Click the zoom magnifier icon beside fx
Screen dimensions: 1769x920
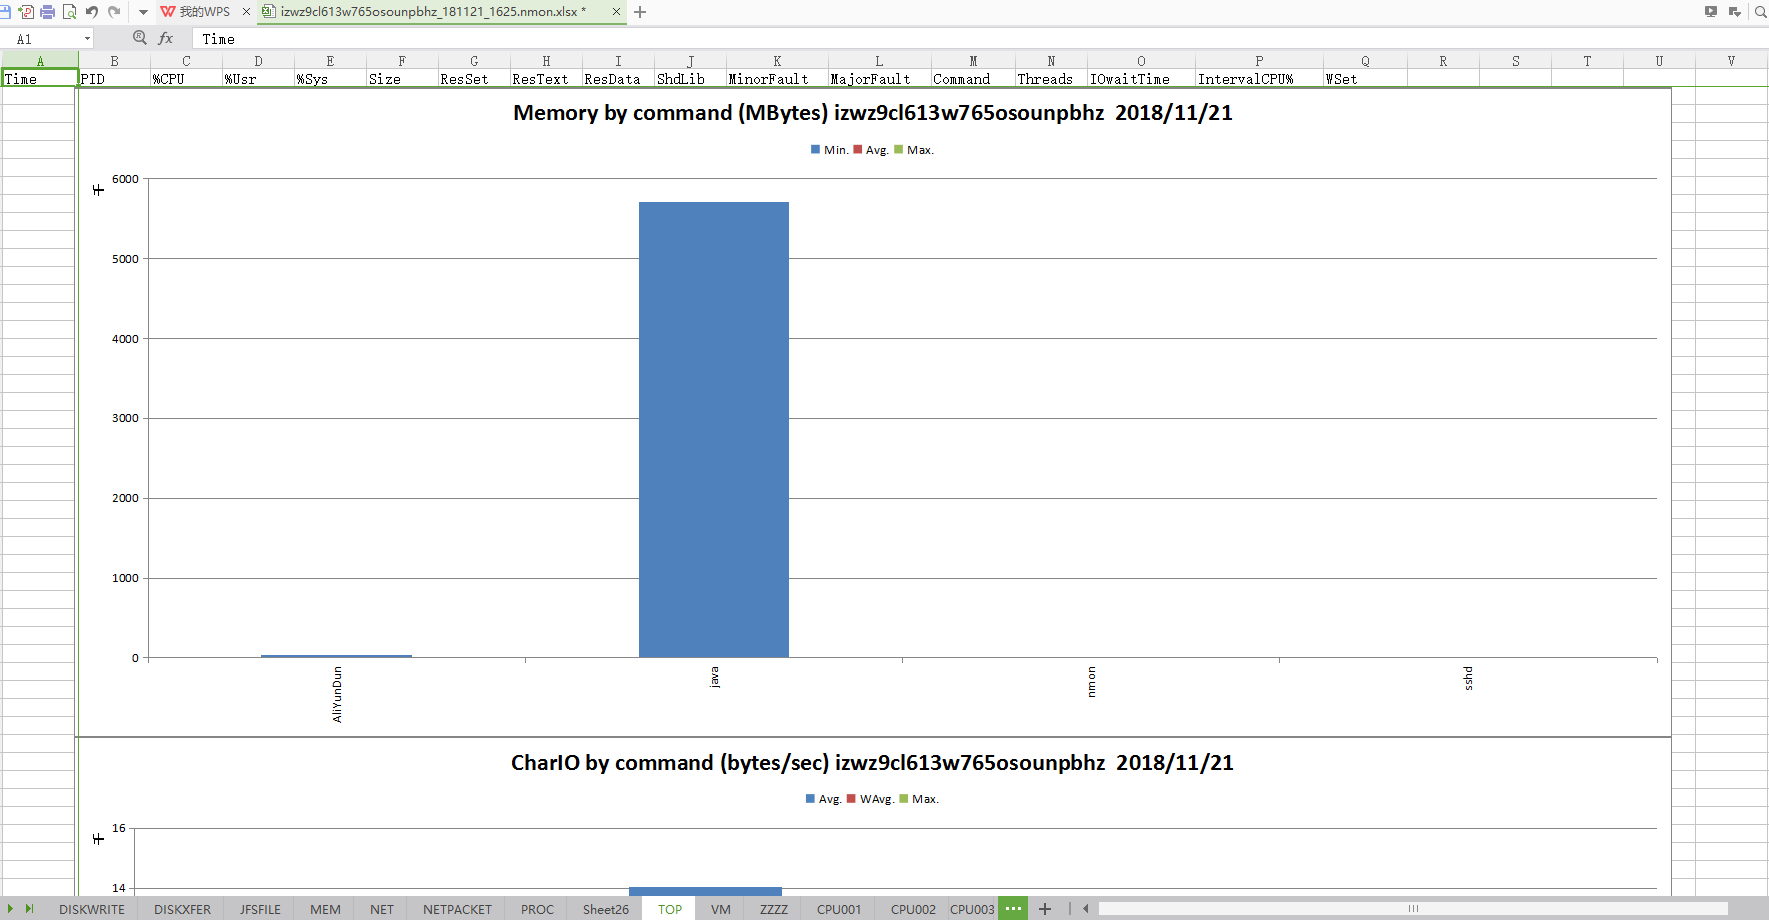[140, 38]
